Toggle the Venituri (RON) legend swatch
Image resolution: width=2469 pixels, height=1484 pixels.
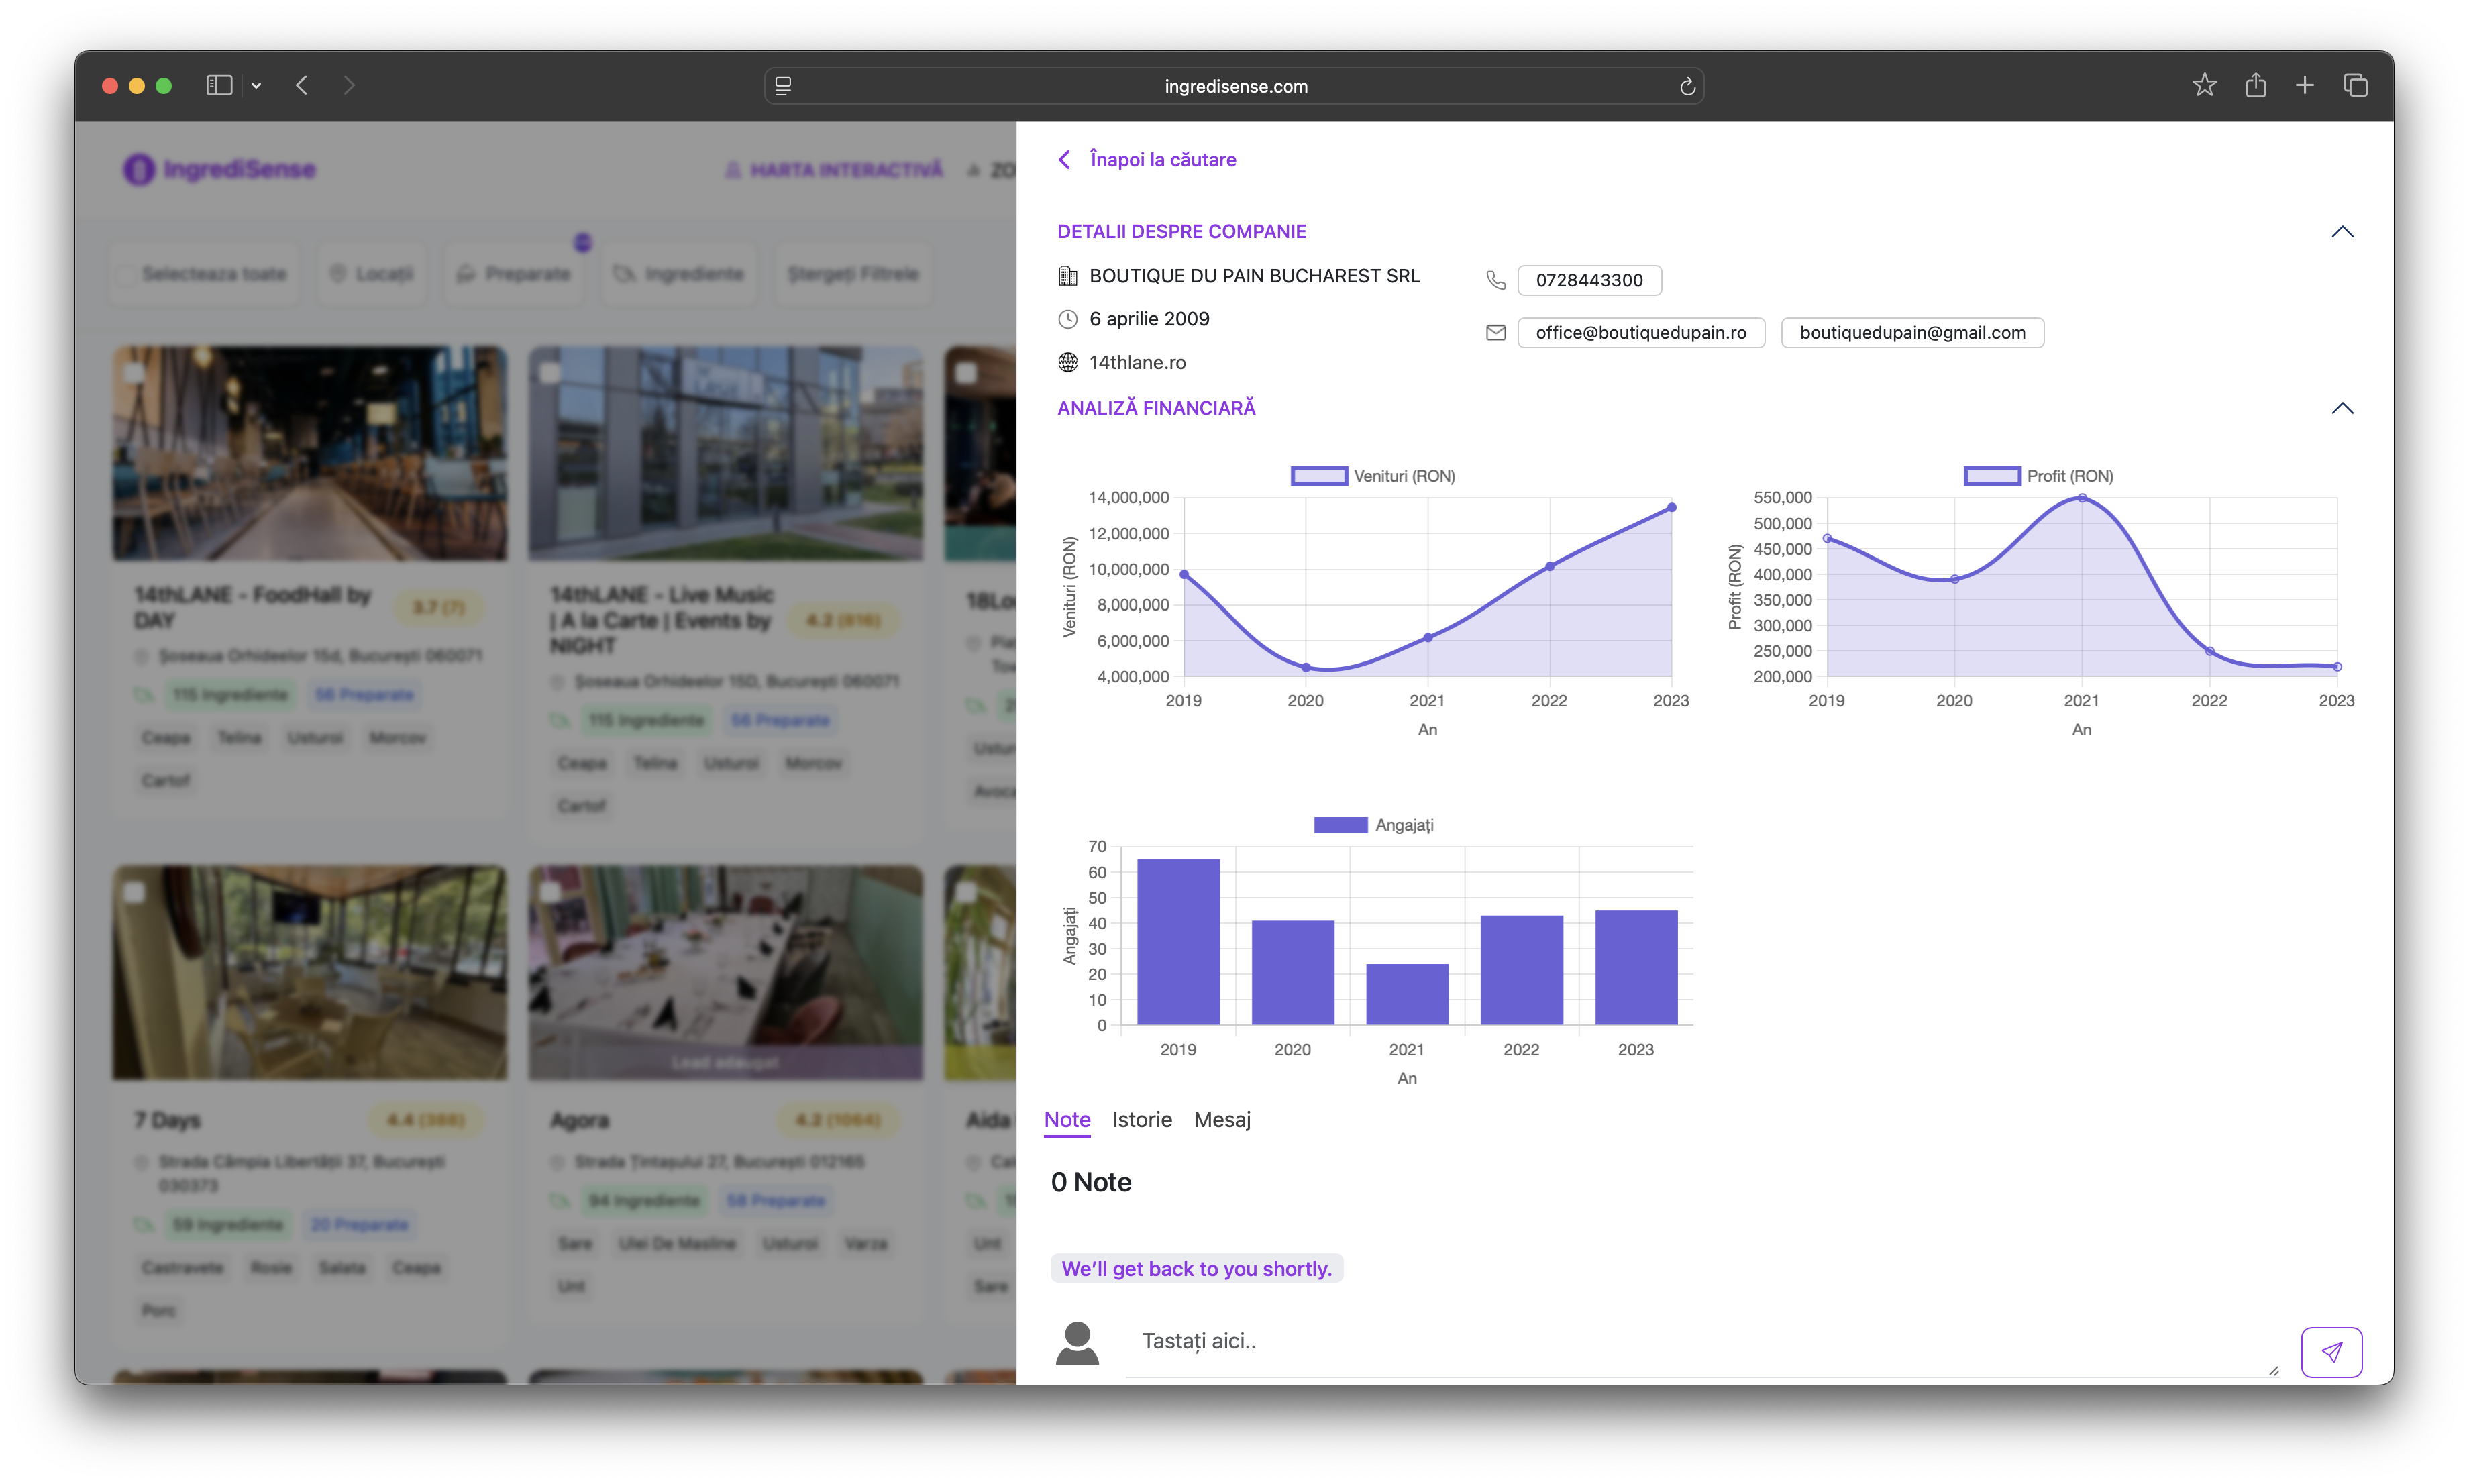(x=1319, y=476)
